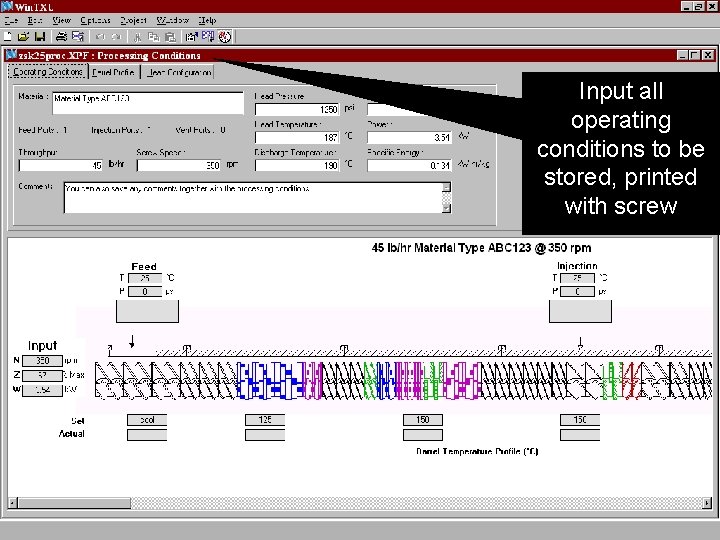The image size is (720, 540).
Task: Click the horizontal scrollbar right arrow
Action: pyautogui.click(x=707, y=503)
